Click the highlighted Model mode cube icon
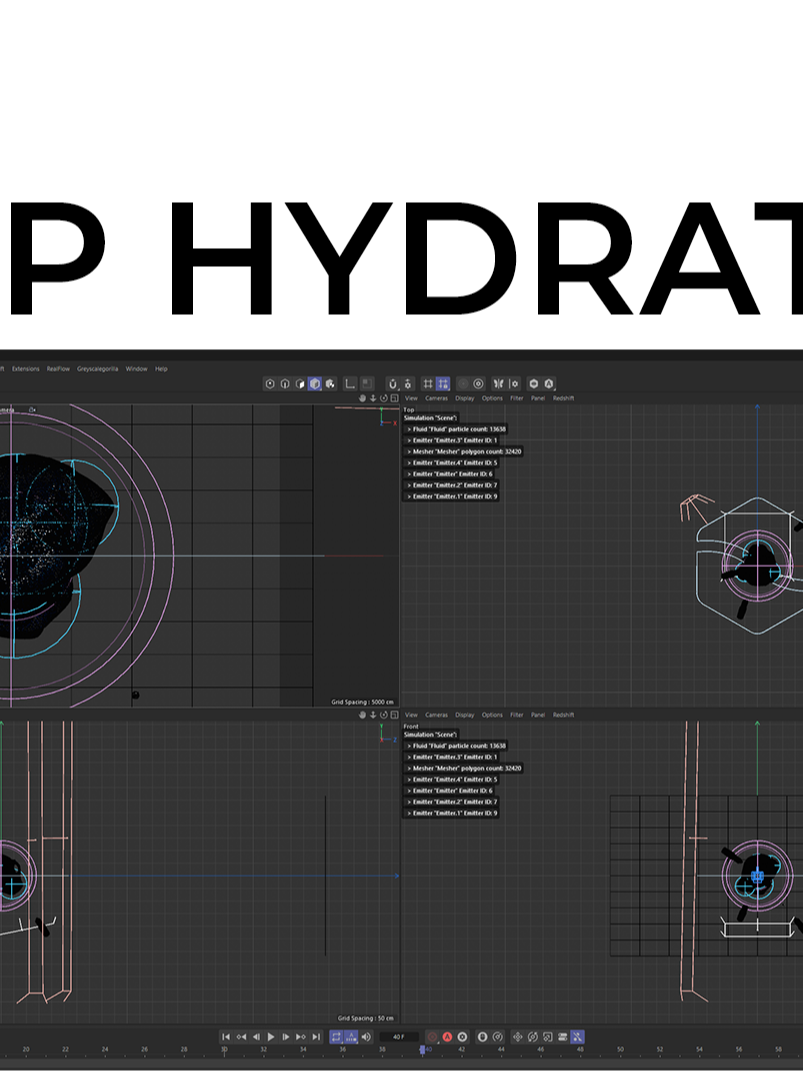Image resolution: width=803 pixels, height=1071 pixels. tap(315, 384)
